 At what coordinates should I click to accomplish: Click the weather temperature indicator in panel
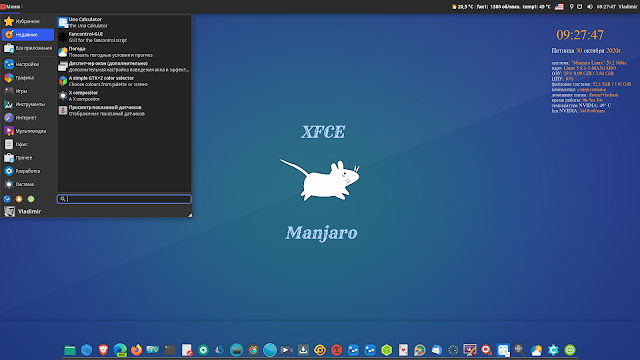tap(462, 7)
